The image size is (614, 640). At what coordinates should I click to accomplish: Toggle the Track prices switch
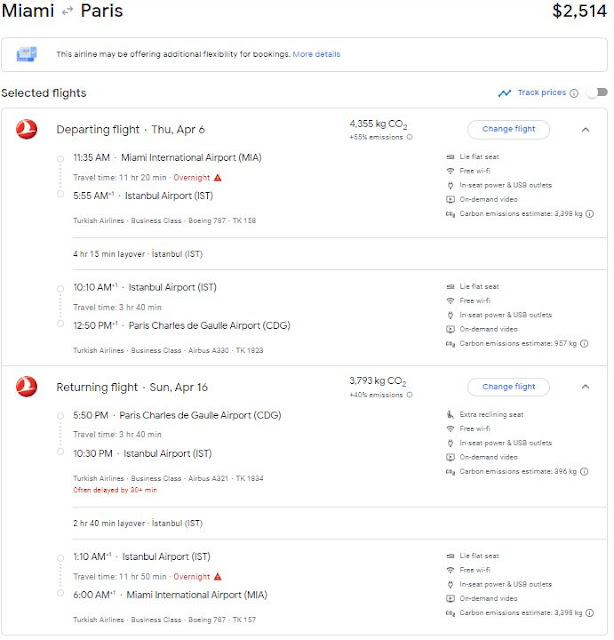click(x=597, y=93)
